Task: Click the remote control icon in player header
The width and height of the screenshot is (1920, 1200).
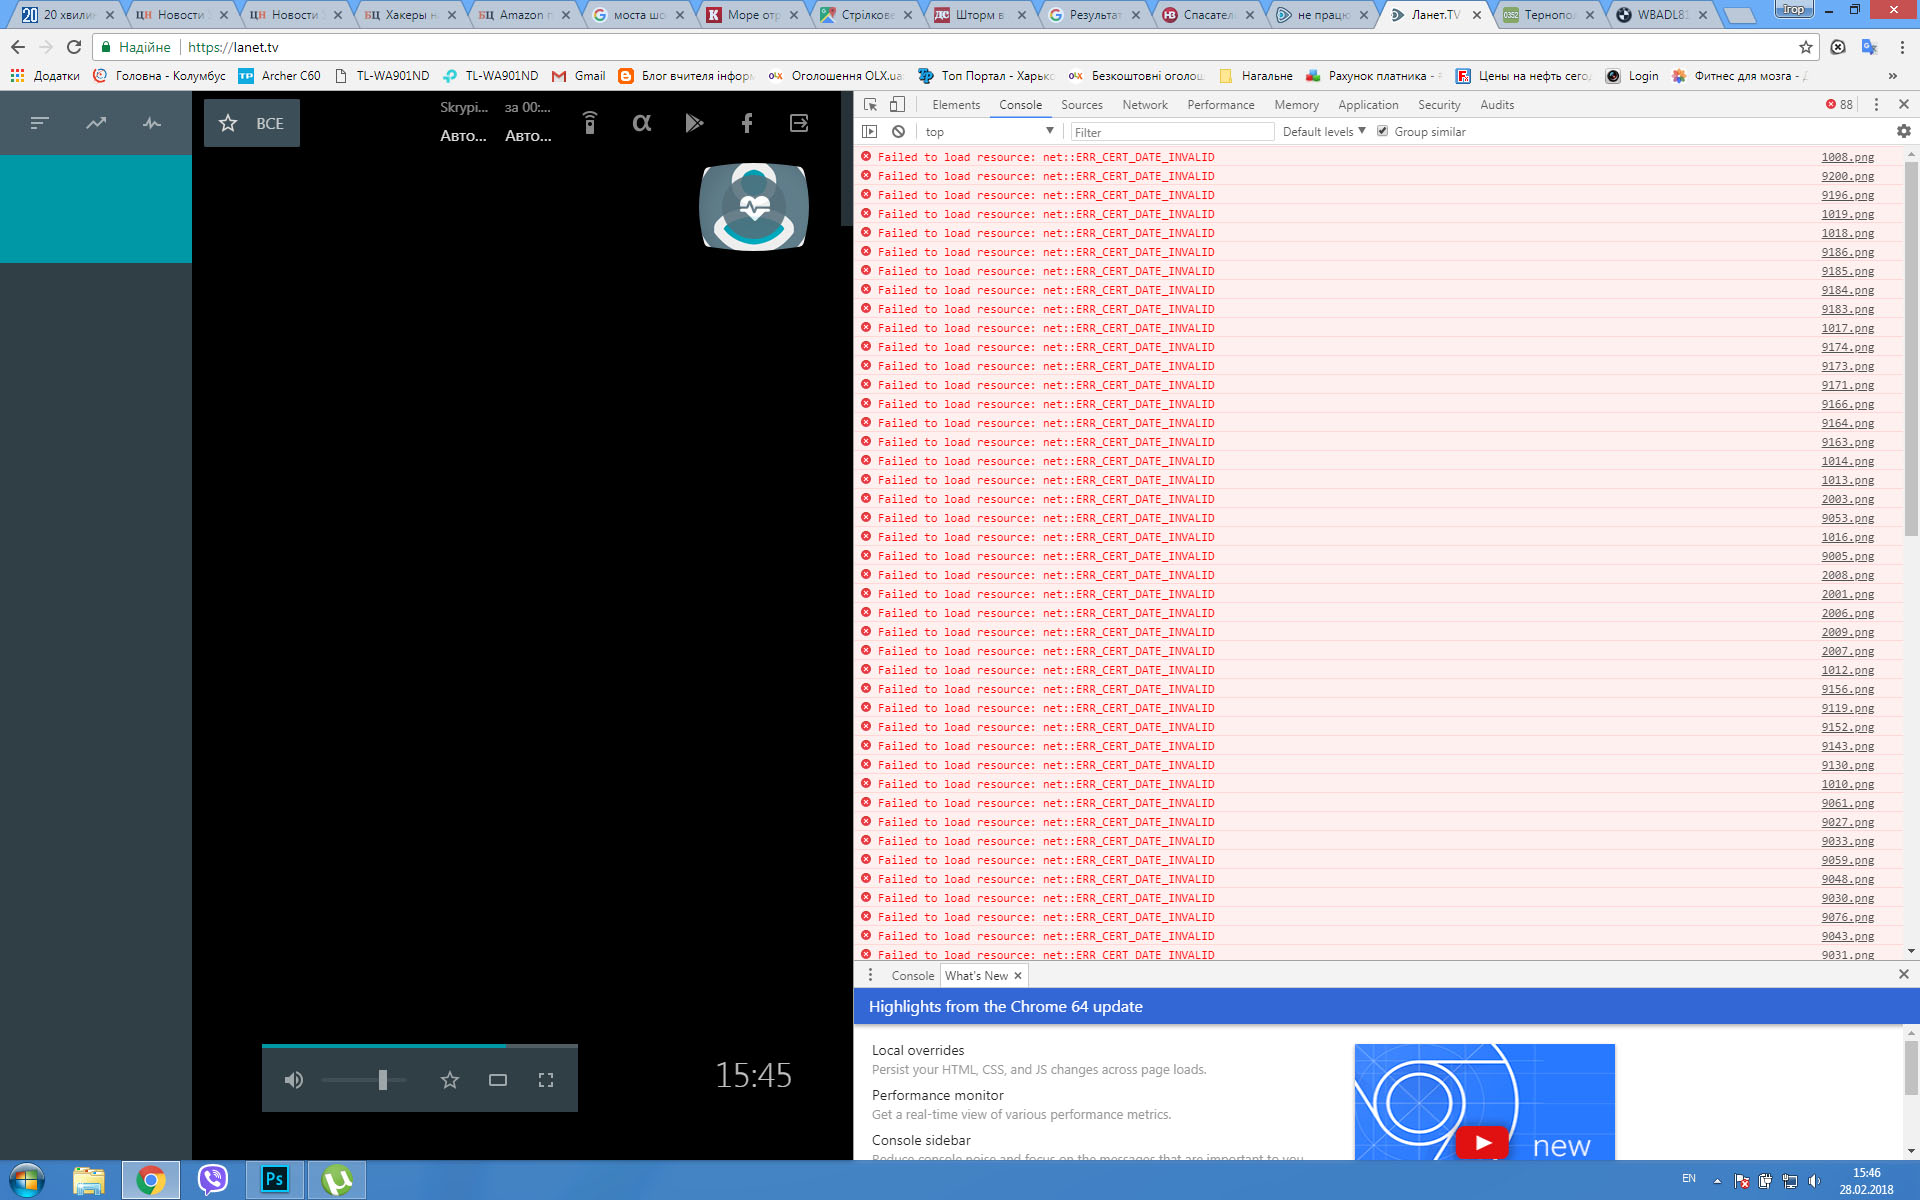Action: [x=590, y=123]
